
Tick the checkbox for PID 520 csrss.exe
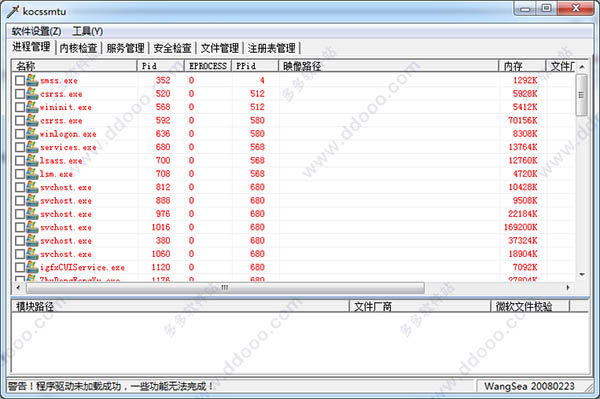[x=20, y=94]
